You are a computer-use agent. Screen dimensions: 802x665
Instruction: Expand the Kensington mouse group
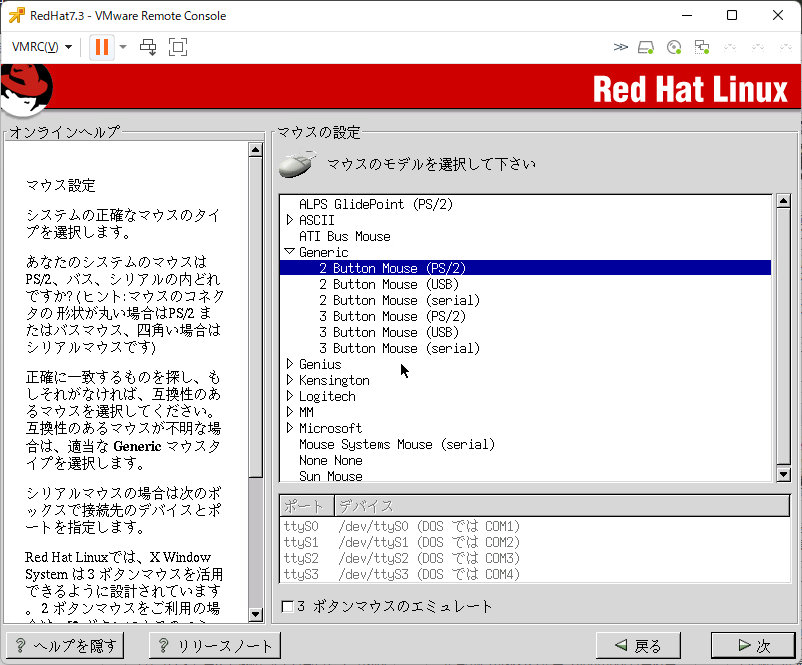tap(290, 380)
